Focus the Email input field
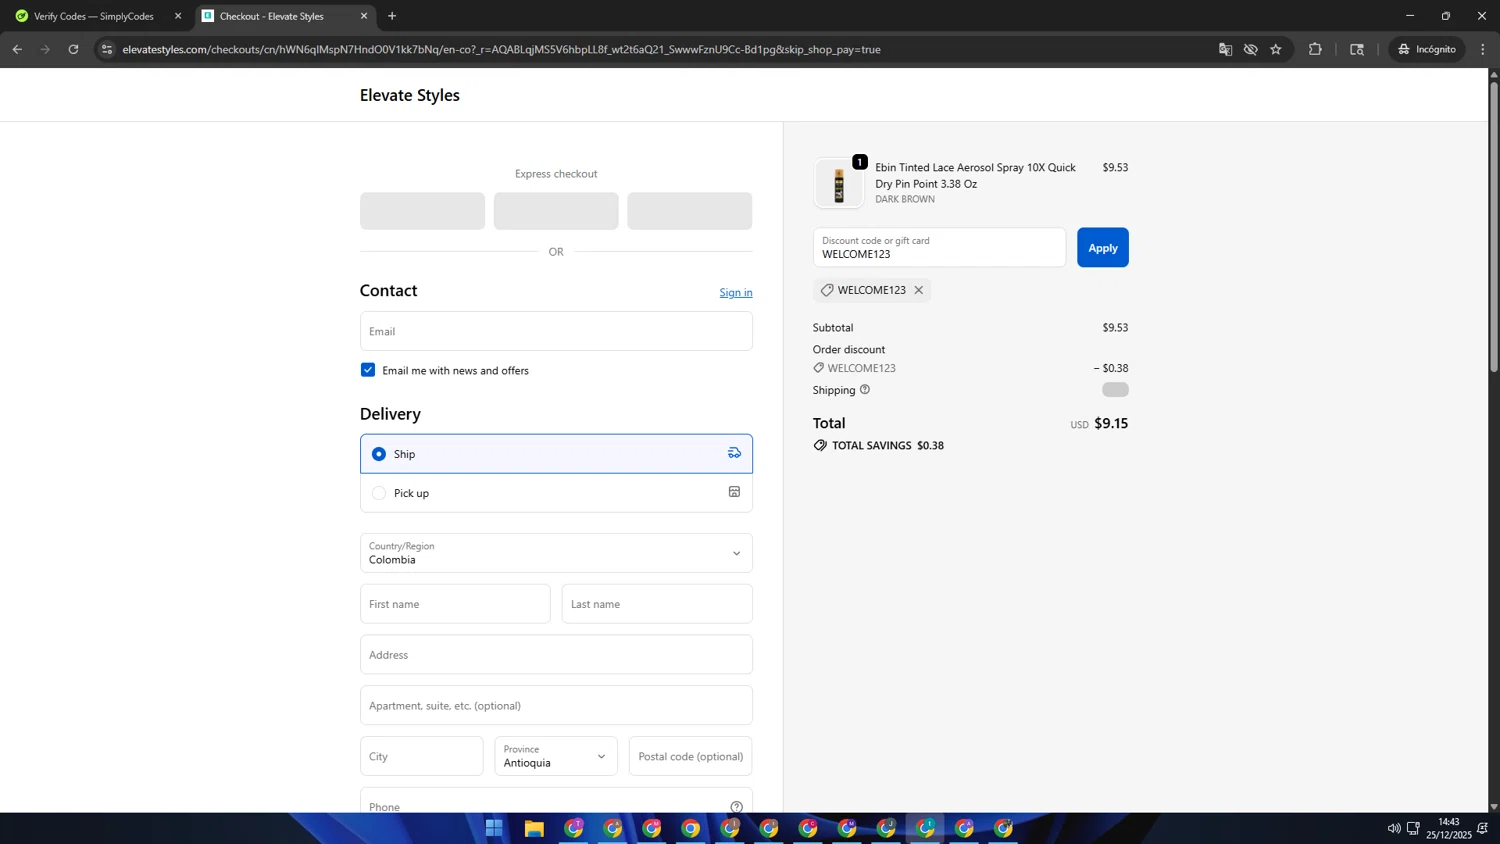The width and height of the screenshot is (1500, 844). point(556,331)
